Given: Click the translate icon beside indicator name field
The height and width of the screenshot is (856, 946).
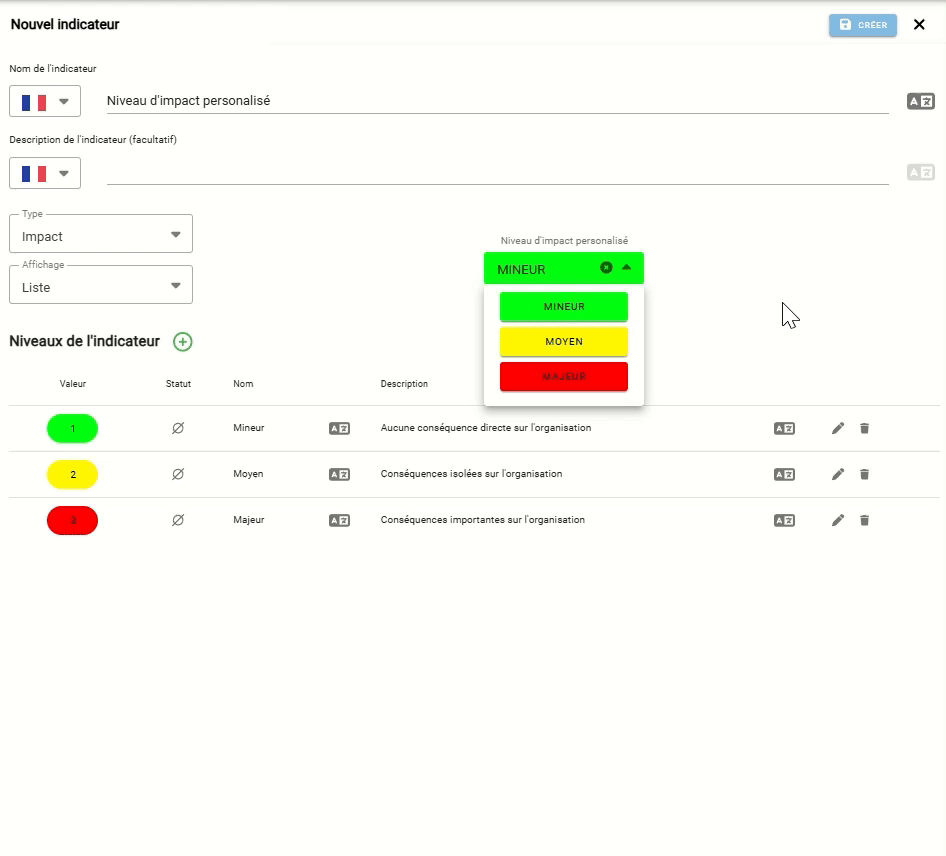Looking at the screenshot, I should (x=920, y=101).
